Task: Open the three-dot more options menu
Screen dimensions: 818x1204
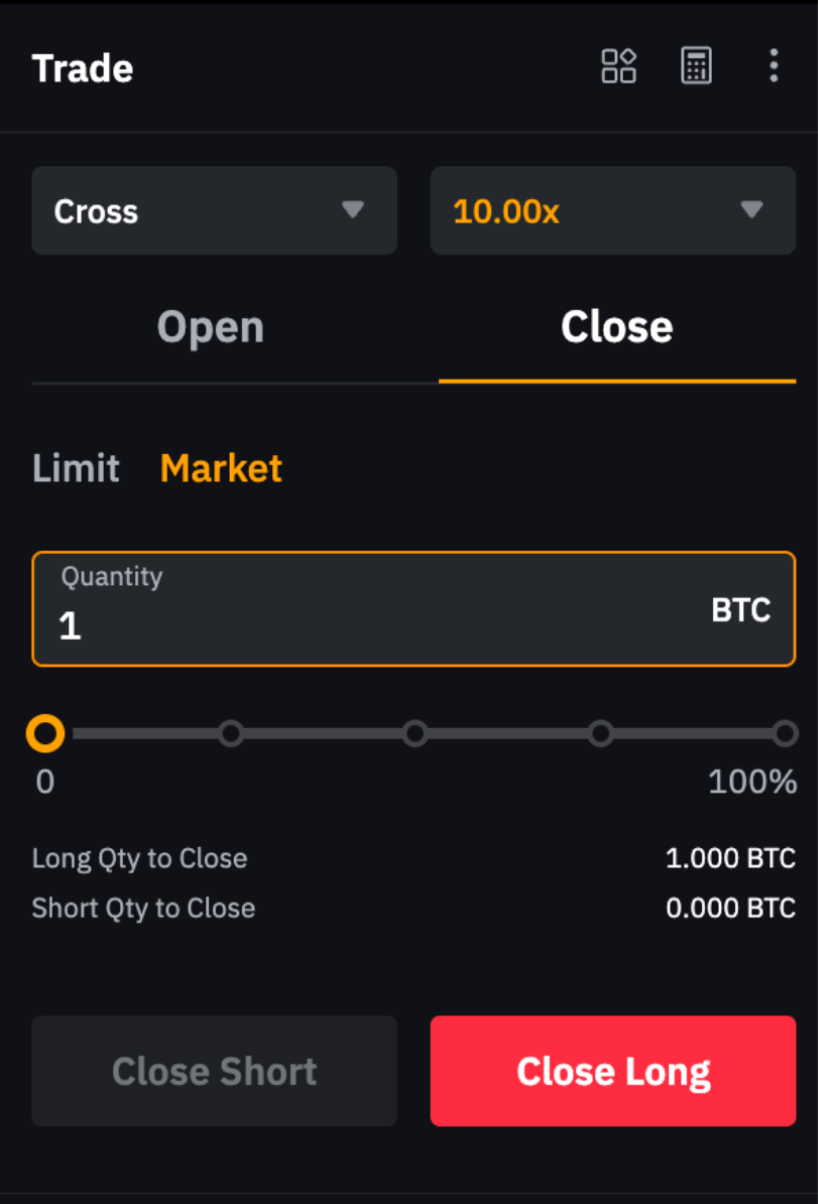Action: point(773,67)
